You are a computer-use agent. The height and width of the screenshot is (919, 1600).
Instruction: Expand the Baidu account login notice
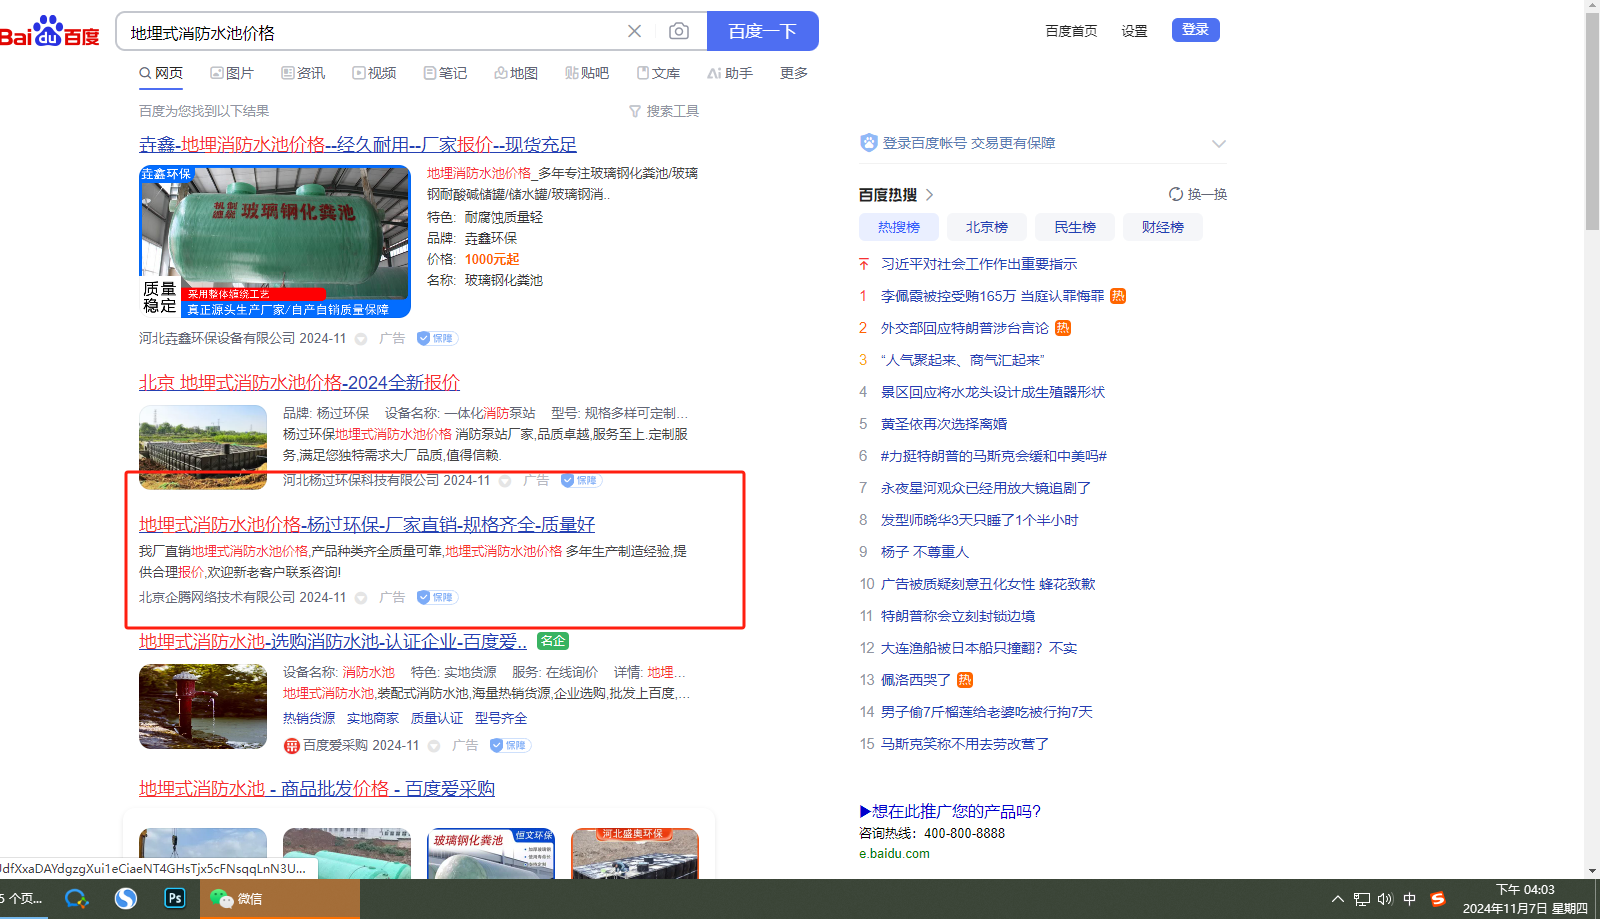point(1218,143)
